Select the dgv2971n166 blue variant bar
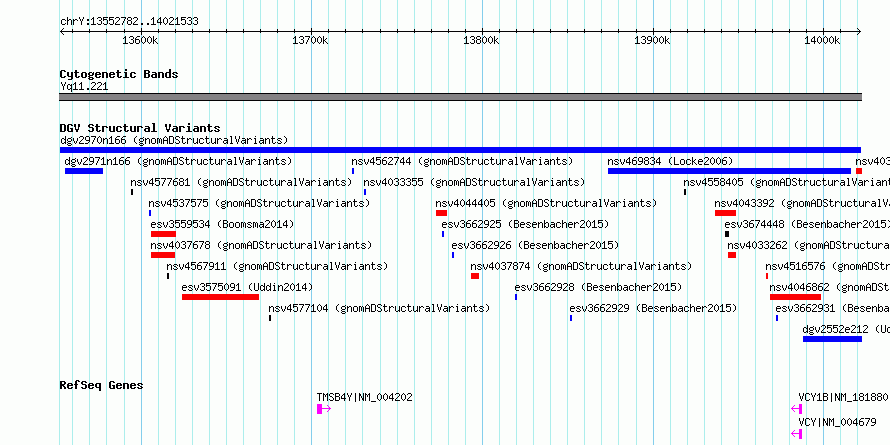 (x=84, y=171)
